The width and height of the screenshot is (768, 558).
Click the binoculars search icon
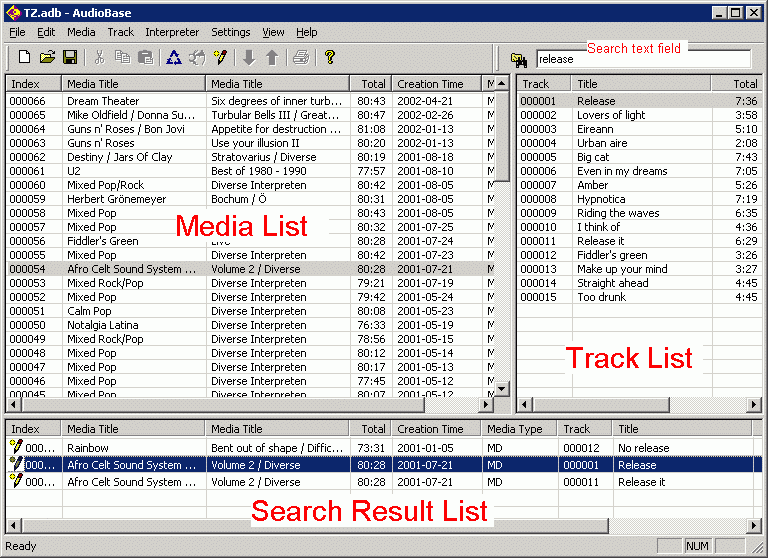519,60
